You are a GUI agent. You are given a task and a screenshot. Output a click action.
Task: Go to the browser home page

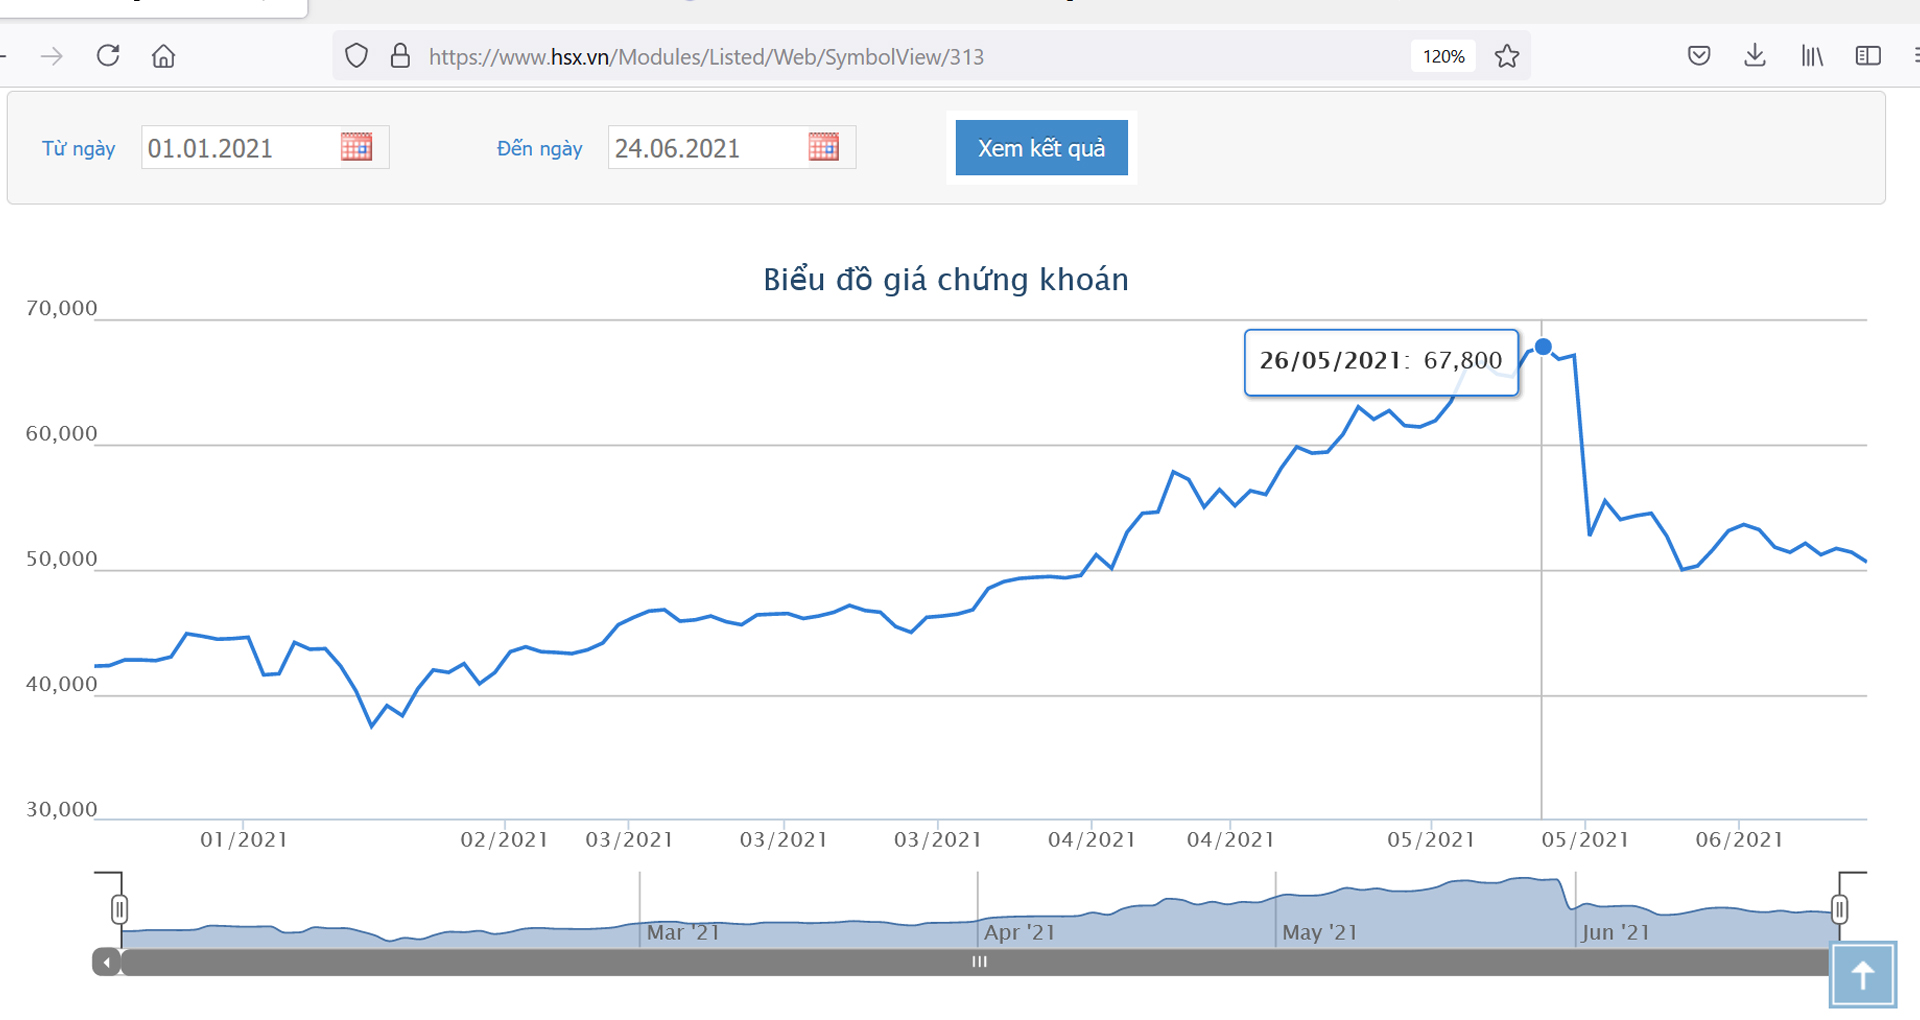tap(163, 56)
